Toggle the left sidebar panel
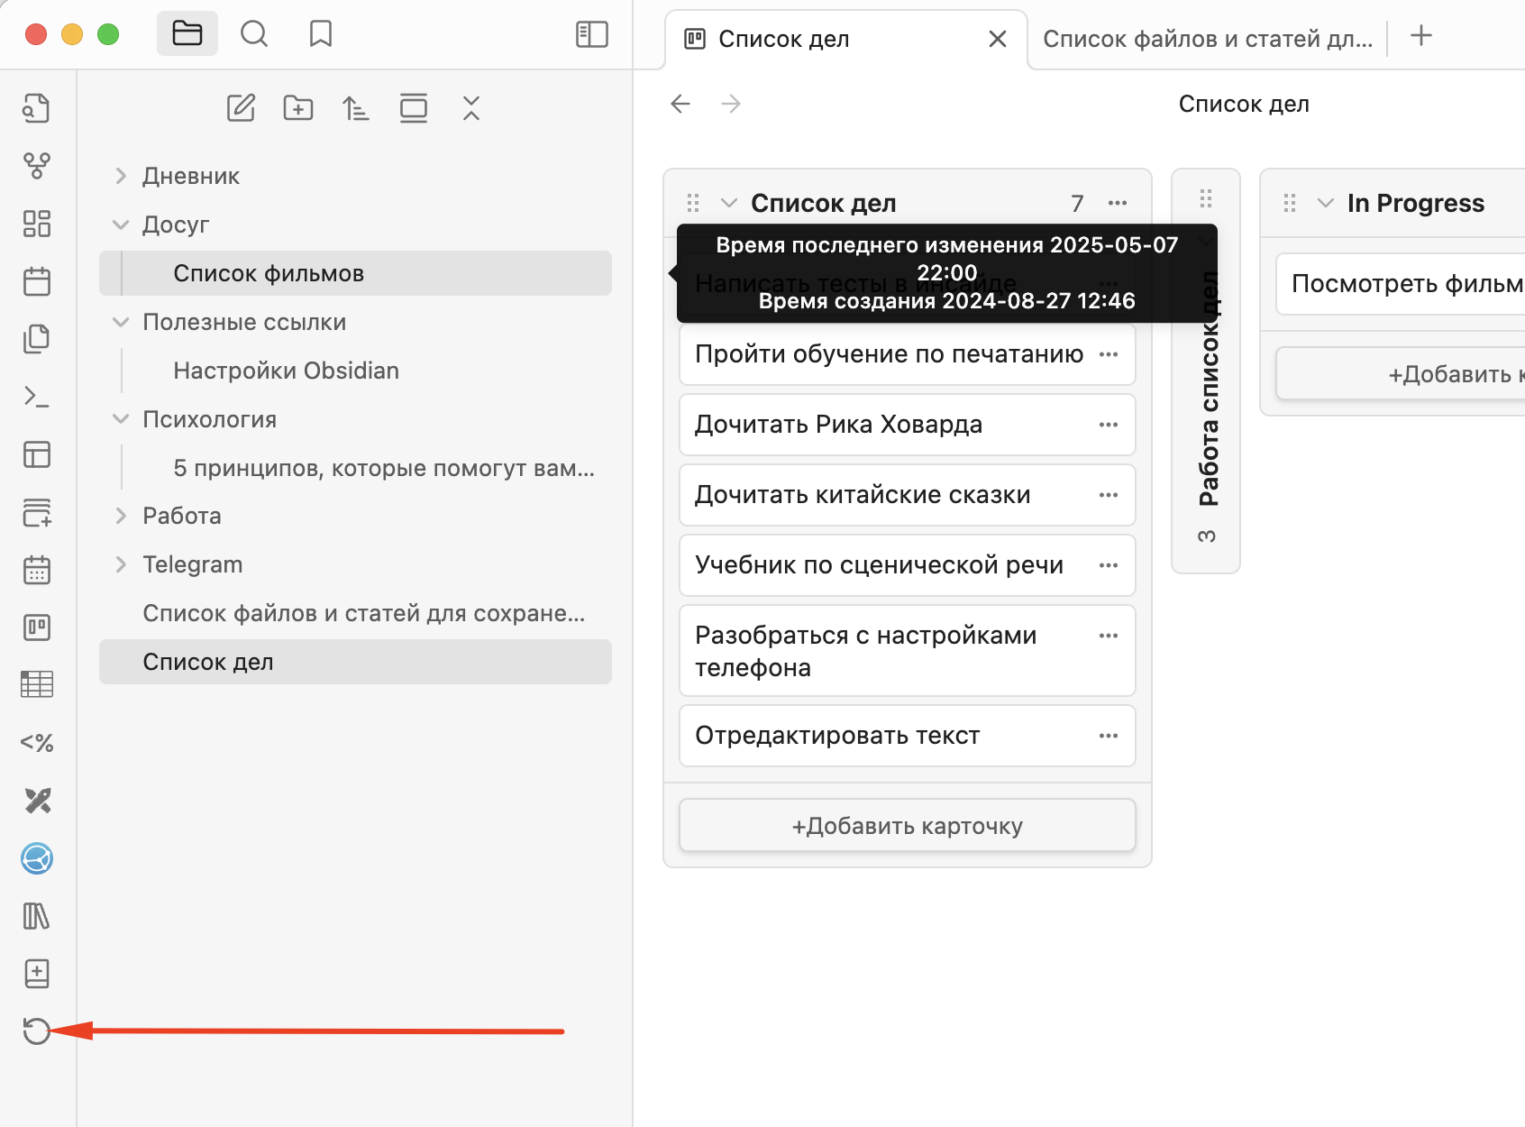 [591, 34]
